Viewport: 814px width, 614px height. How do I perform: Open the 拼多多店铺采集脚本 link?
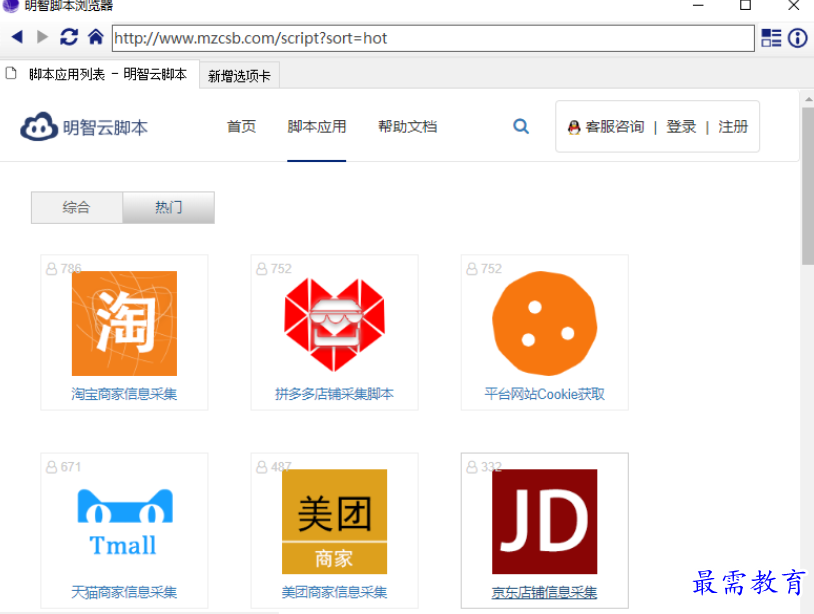tap(334, 394)
